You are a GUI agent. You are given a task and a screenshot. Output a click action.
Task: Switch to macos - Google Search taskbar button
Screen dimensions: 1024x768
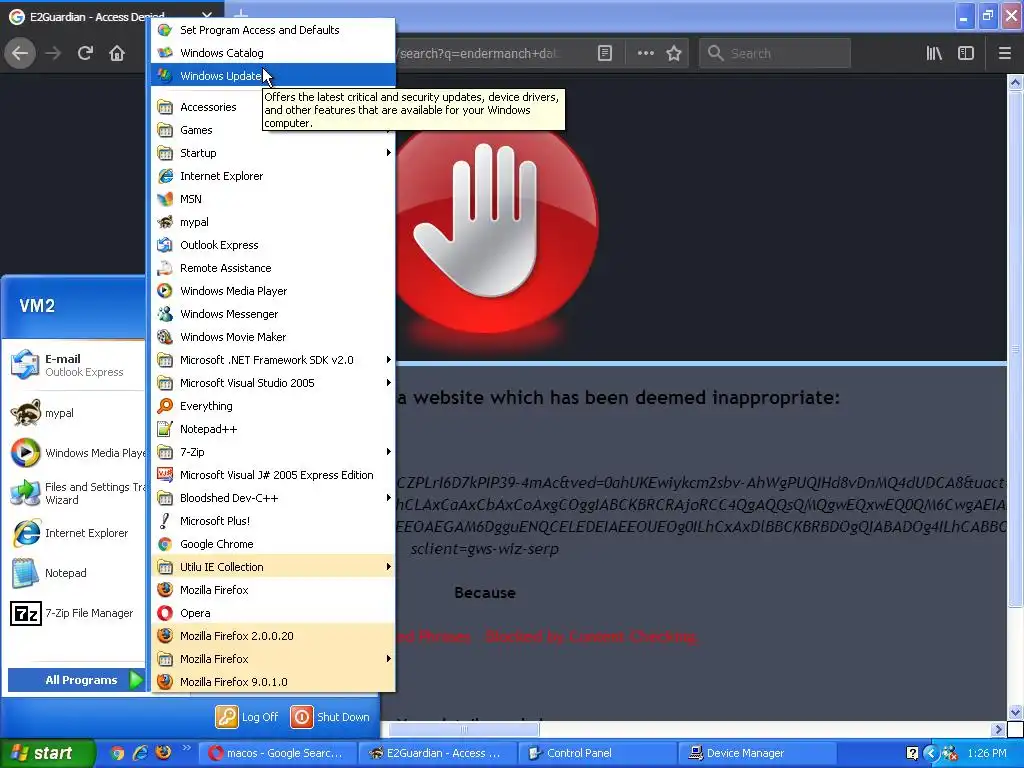277,753
